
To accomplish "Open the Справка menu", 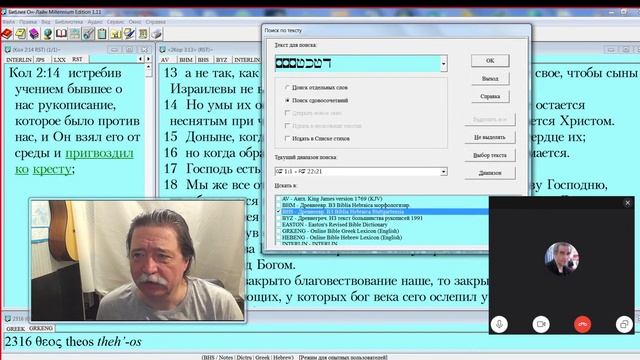I will [156, 22].
